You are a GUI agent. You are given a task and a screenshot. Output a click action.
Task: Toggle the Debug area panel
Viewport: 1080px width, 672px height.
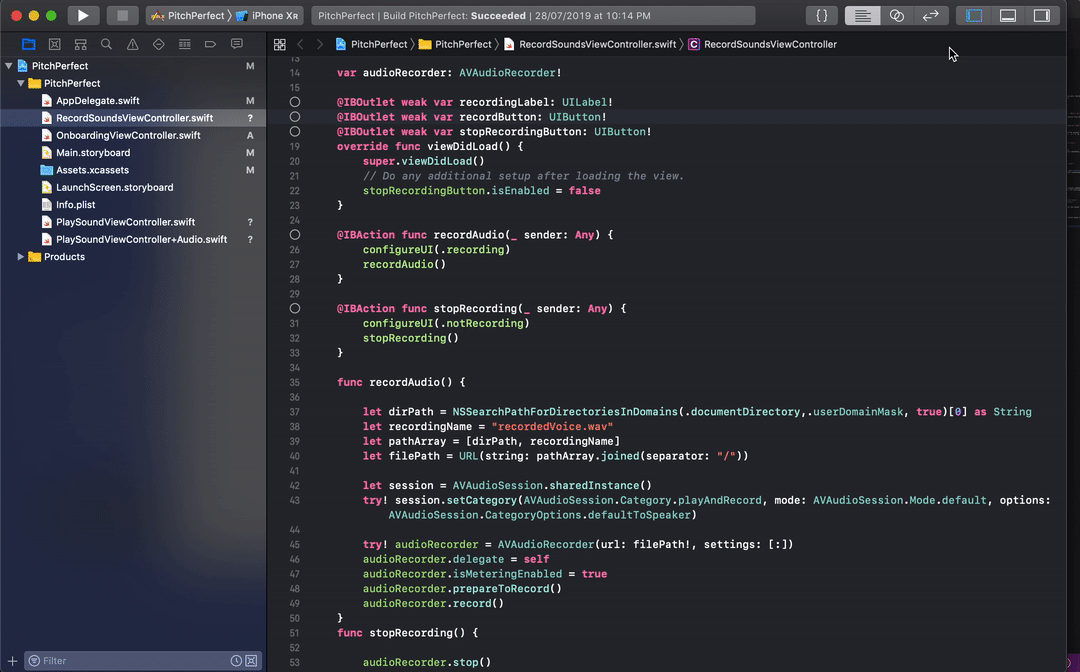pyautogui.click(x=1008, y=15)
